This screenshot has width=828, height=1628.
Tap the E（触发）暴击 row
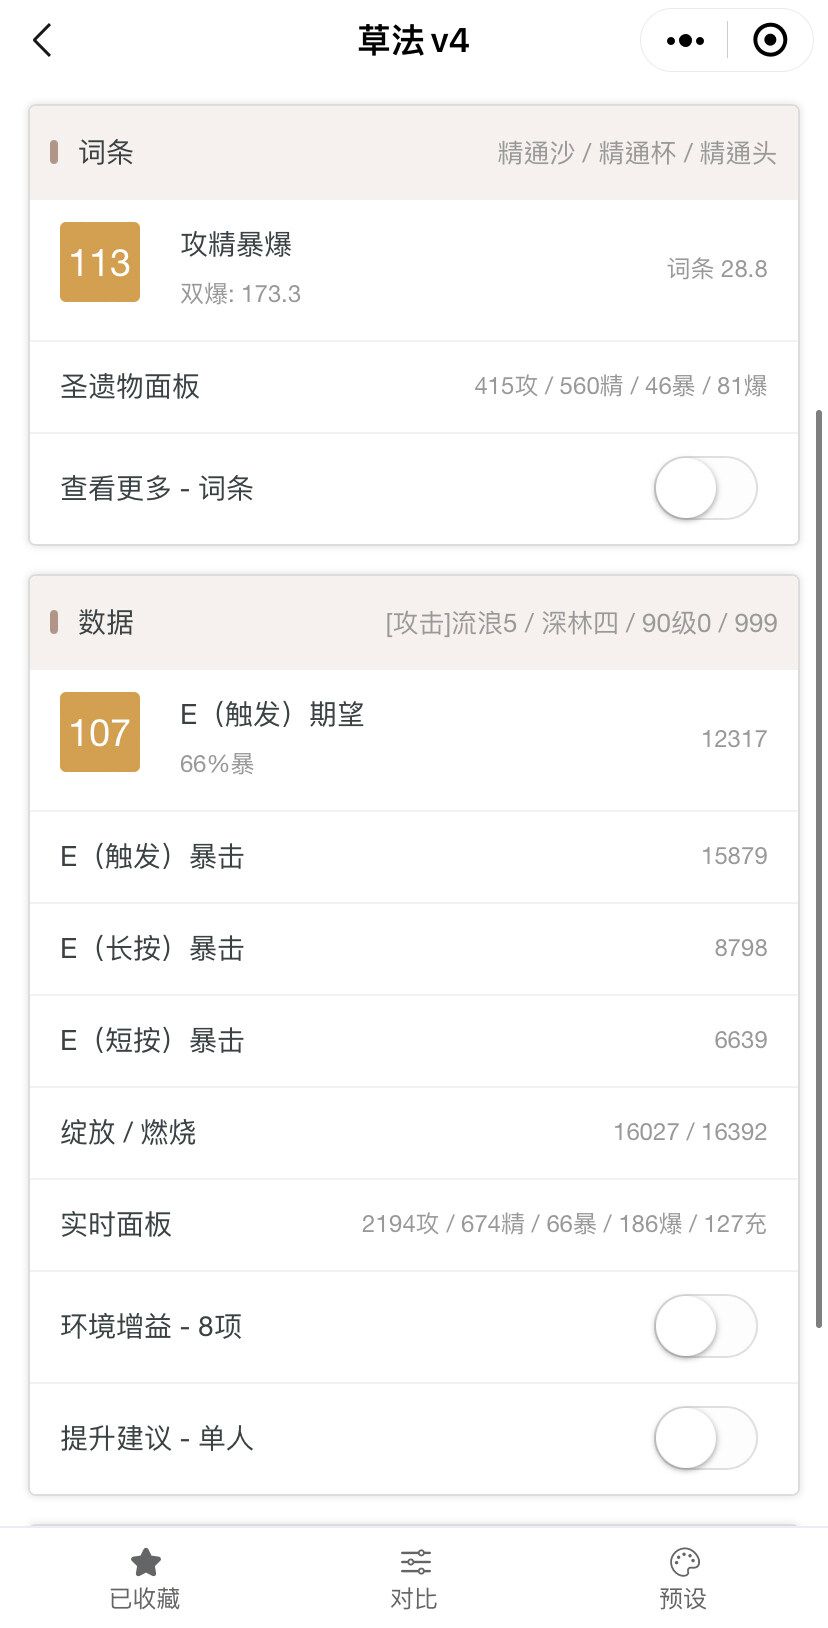(x=414, y=856)
